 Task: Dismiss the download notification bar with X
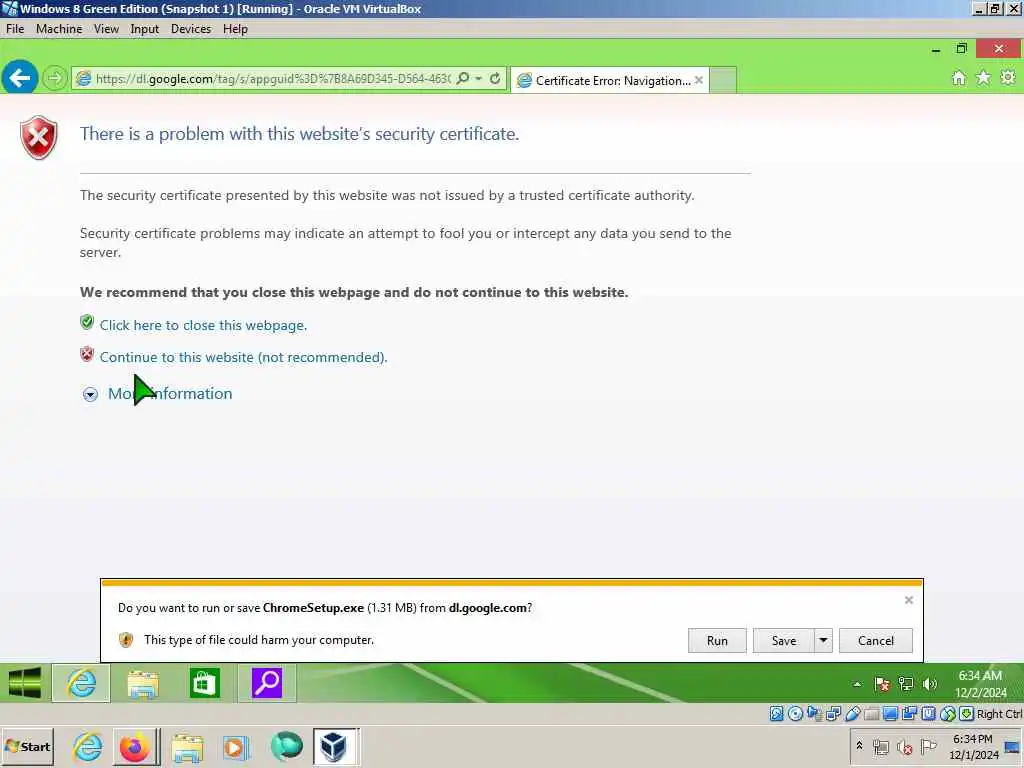(x=908, y=600)
